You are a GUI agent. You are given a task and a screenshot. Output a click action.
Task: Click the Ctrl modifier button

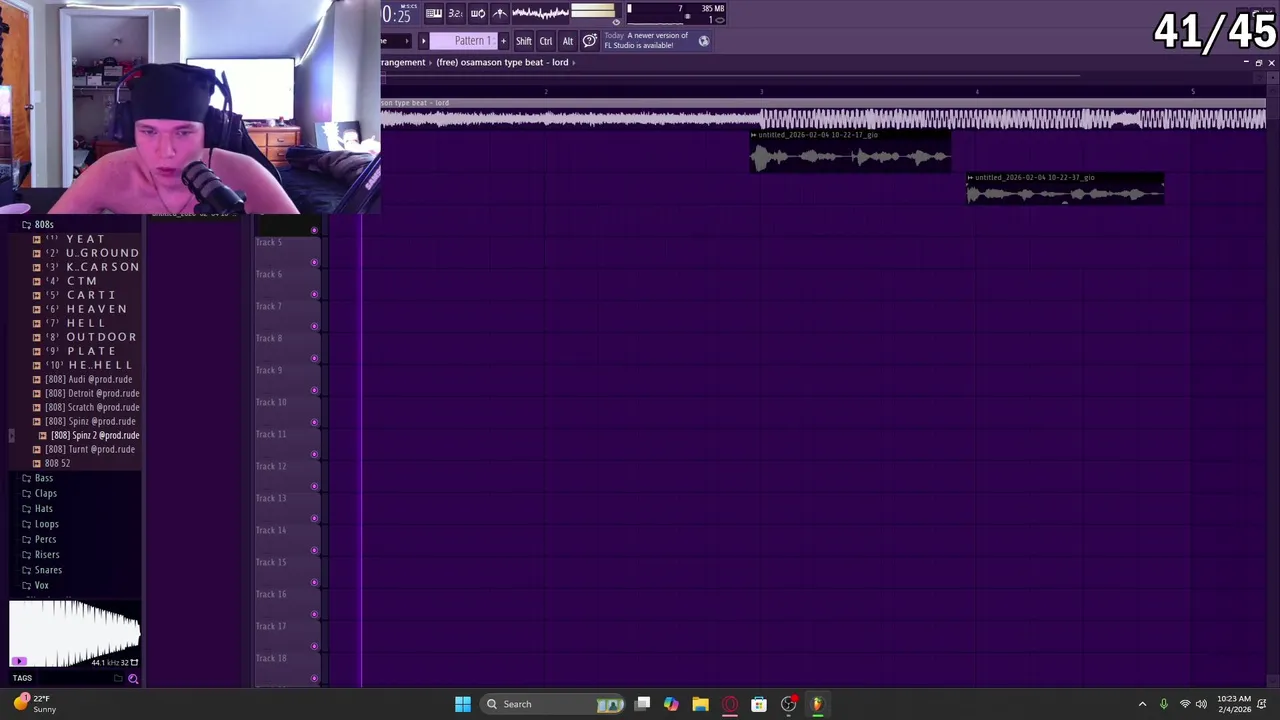point(546,41)
